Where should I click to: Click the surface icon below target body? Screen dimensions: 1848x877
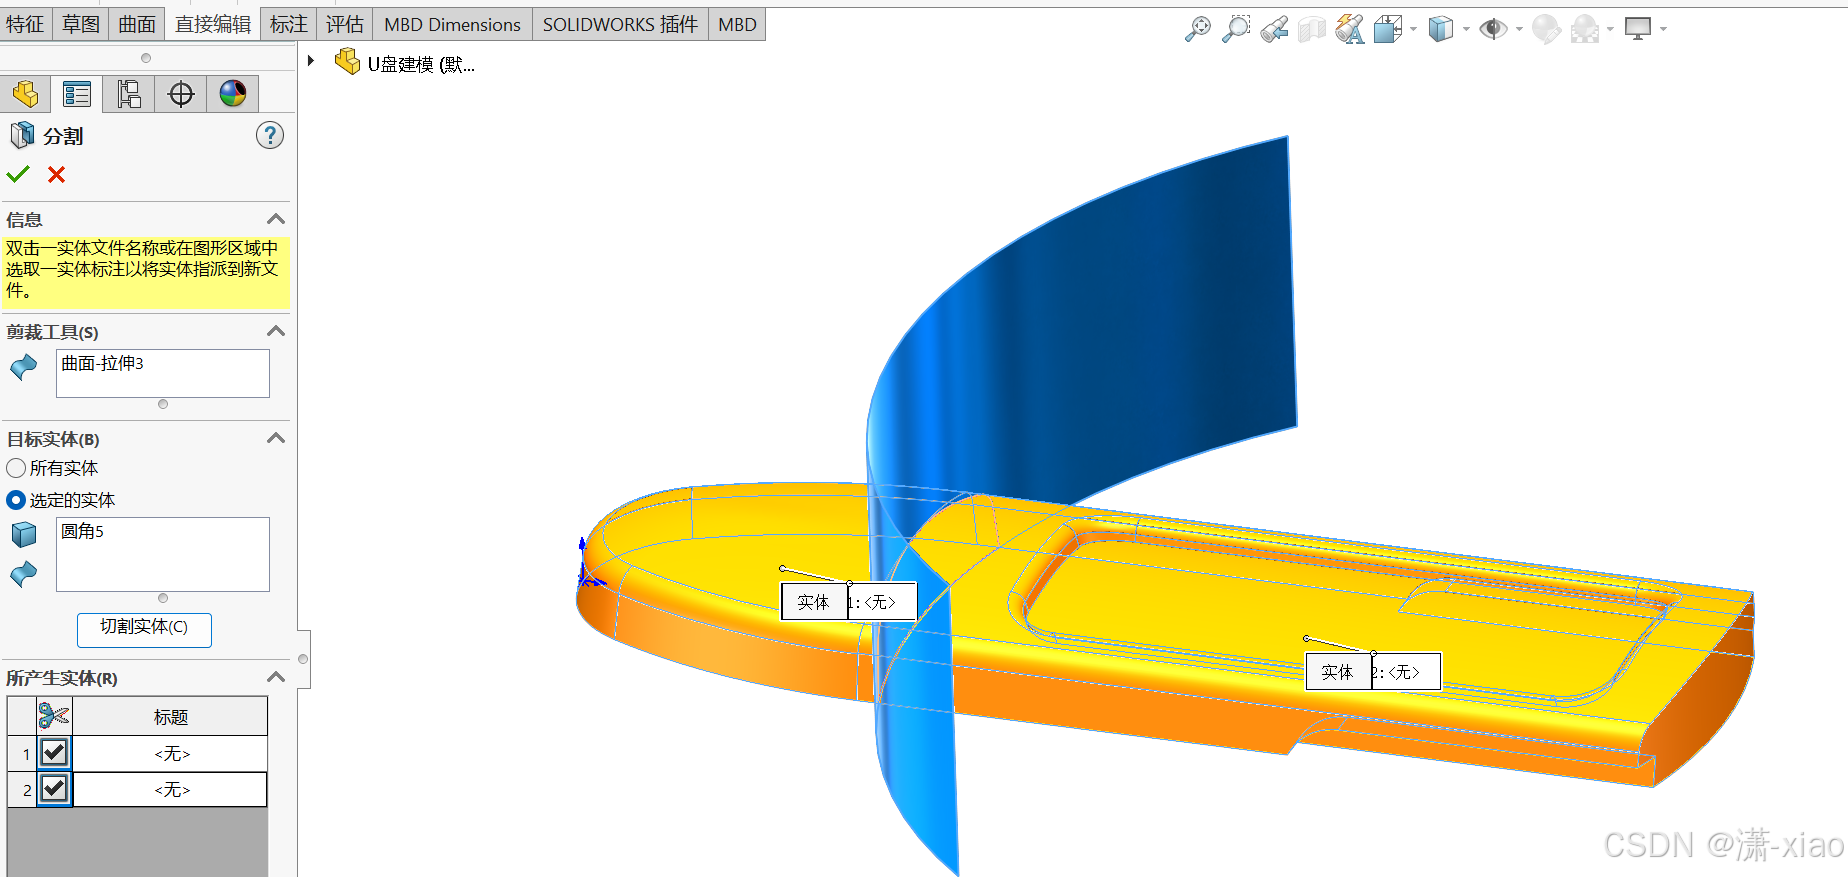coord(23,573)
